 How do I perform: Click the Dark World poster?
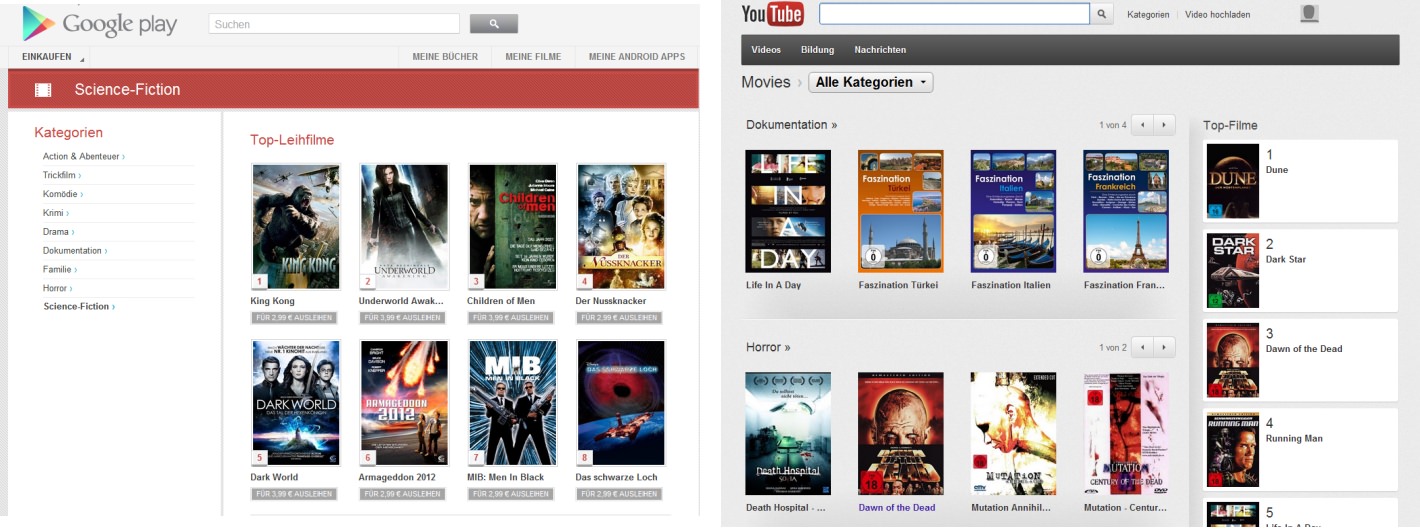pos(295,403)
